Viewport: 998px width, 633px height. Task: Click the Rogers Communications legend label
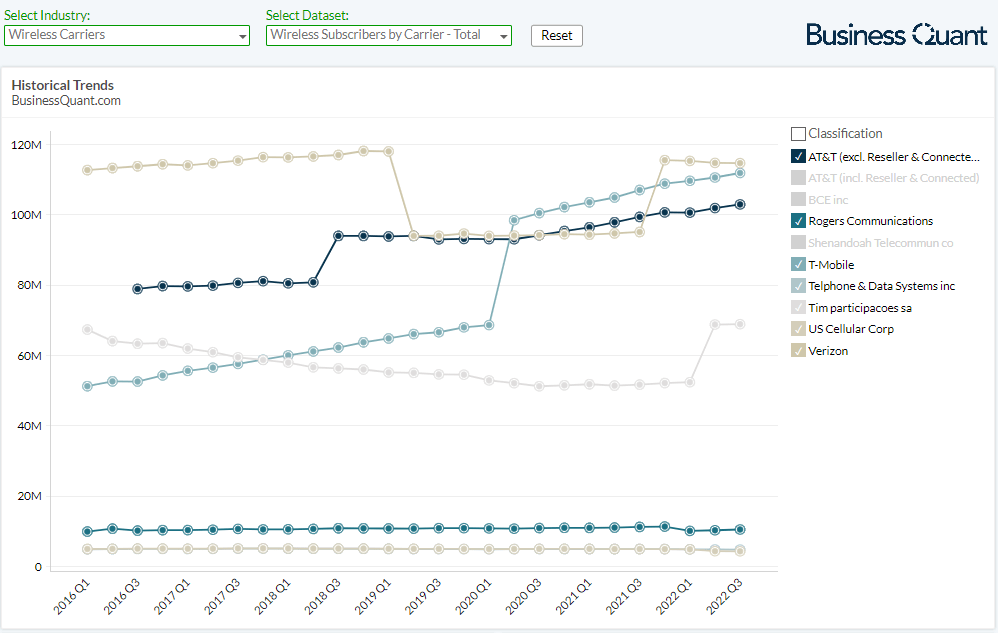pos(871,221)
